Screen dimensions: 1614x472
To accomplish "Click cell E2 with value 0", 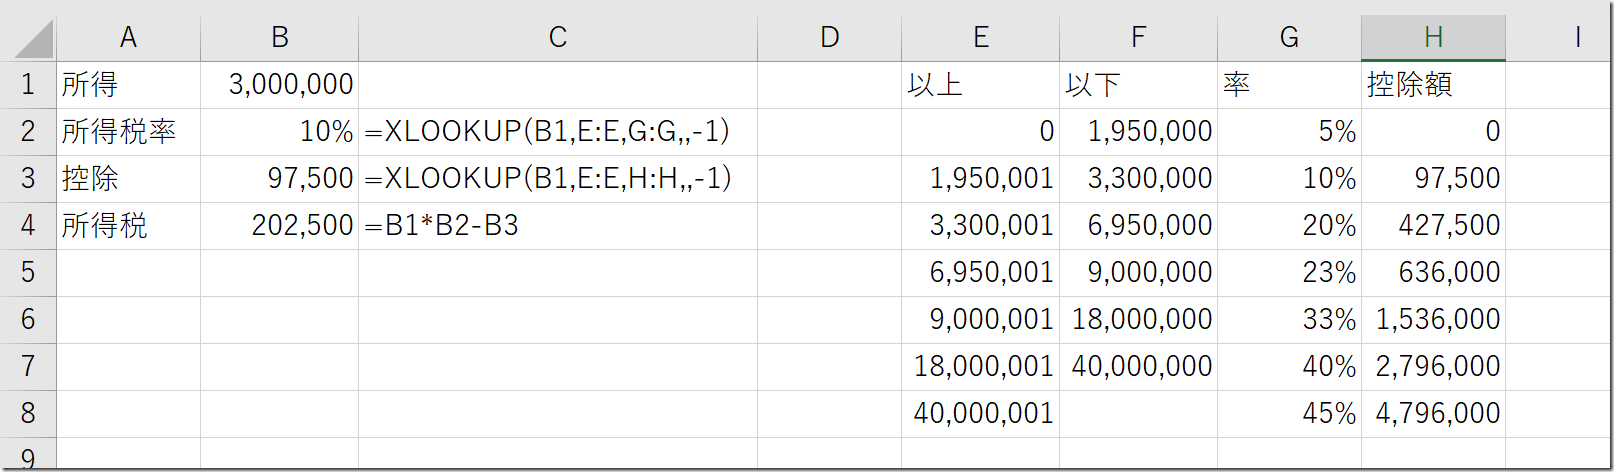I will point(980,132).
